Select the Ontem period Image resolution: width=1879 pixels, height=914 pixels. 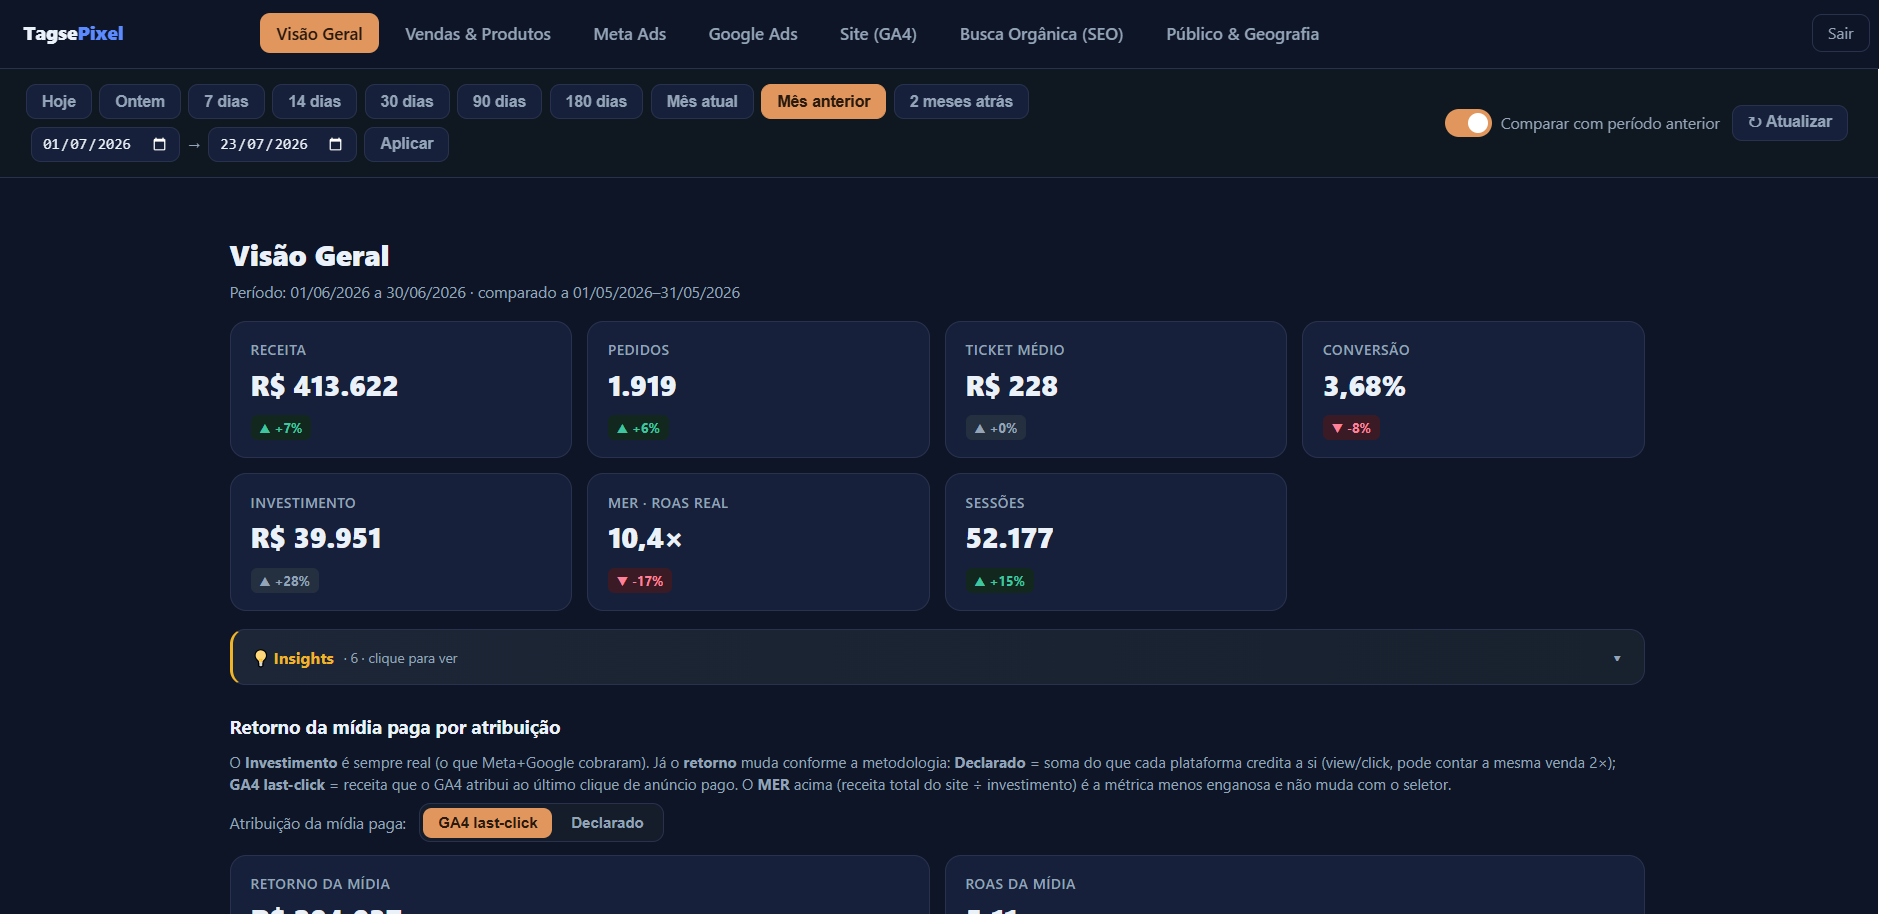[x=140, y=101]
